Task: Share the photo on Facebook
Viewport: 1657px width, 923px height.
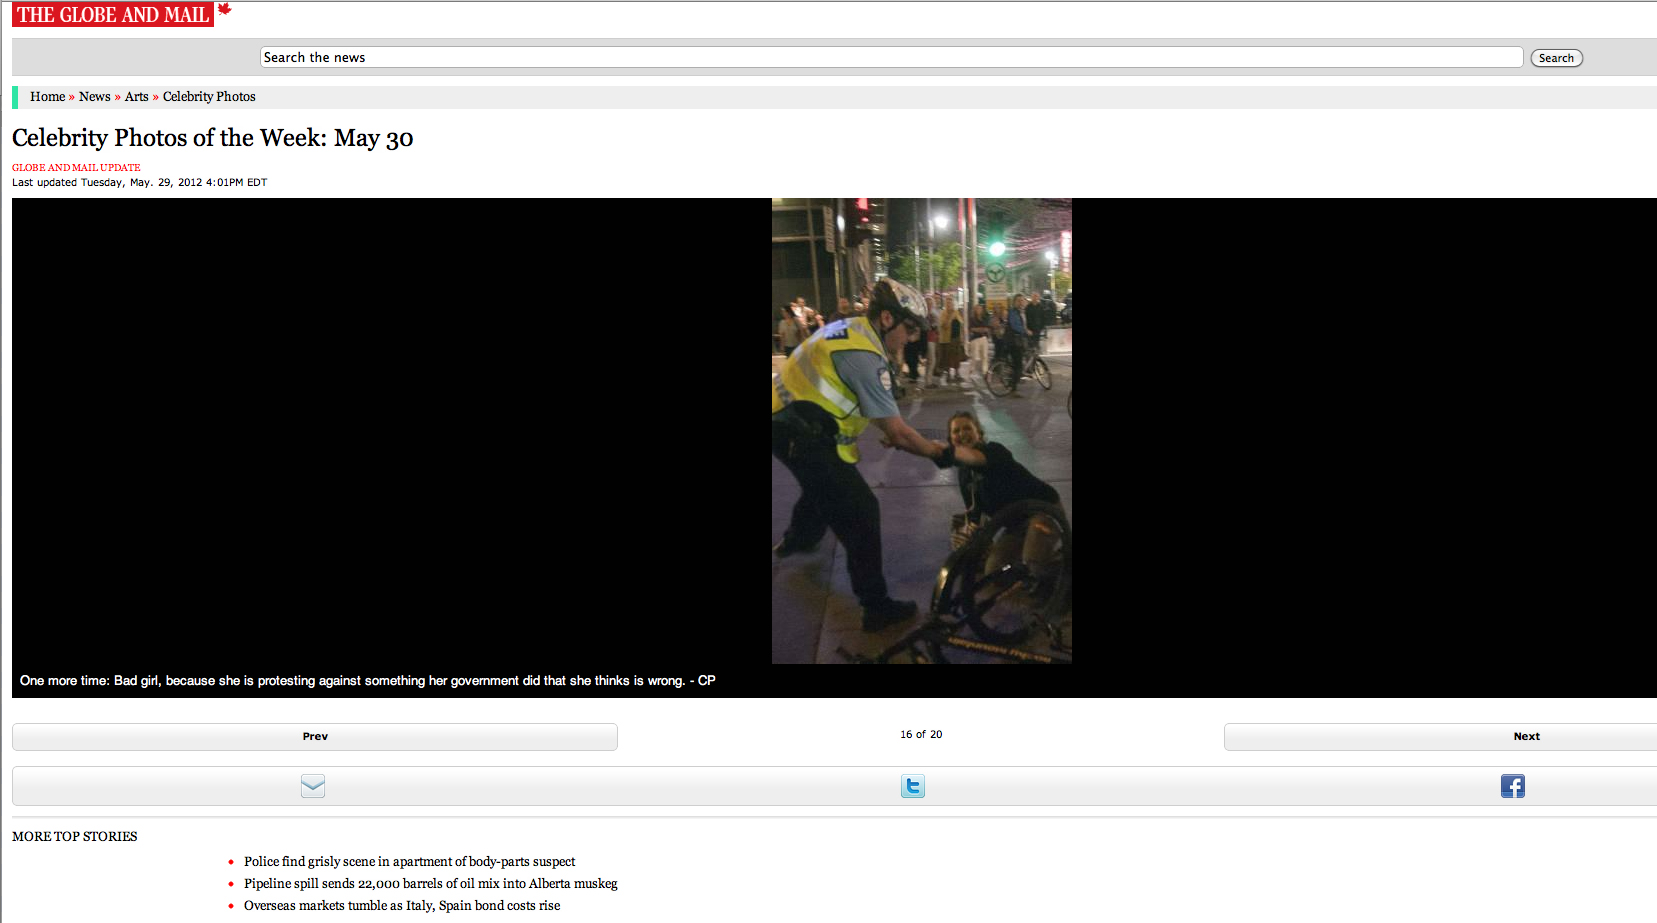Action: pos(1512,786)
